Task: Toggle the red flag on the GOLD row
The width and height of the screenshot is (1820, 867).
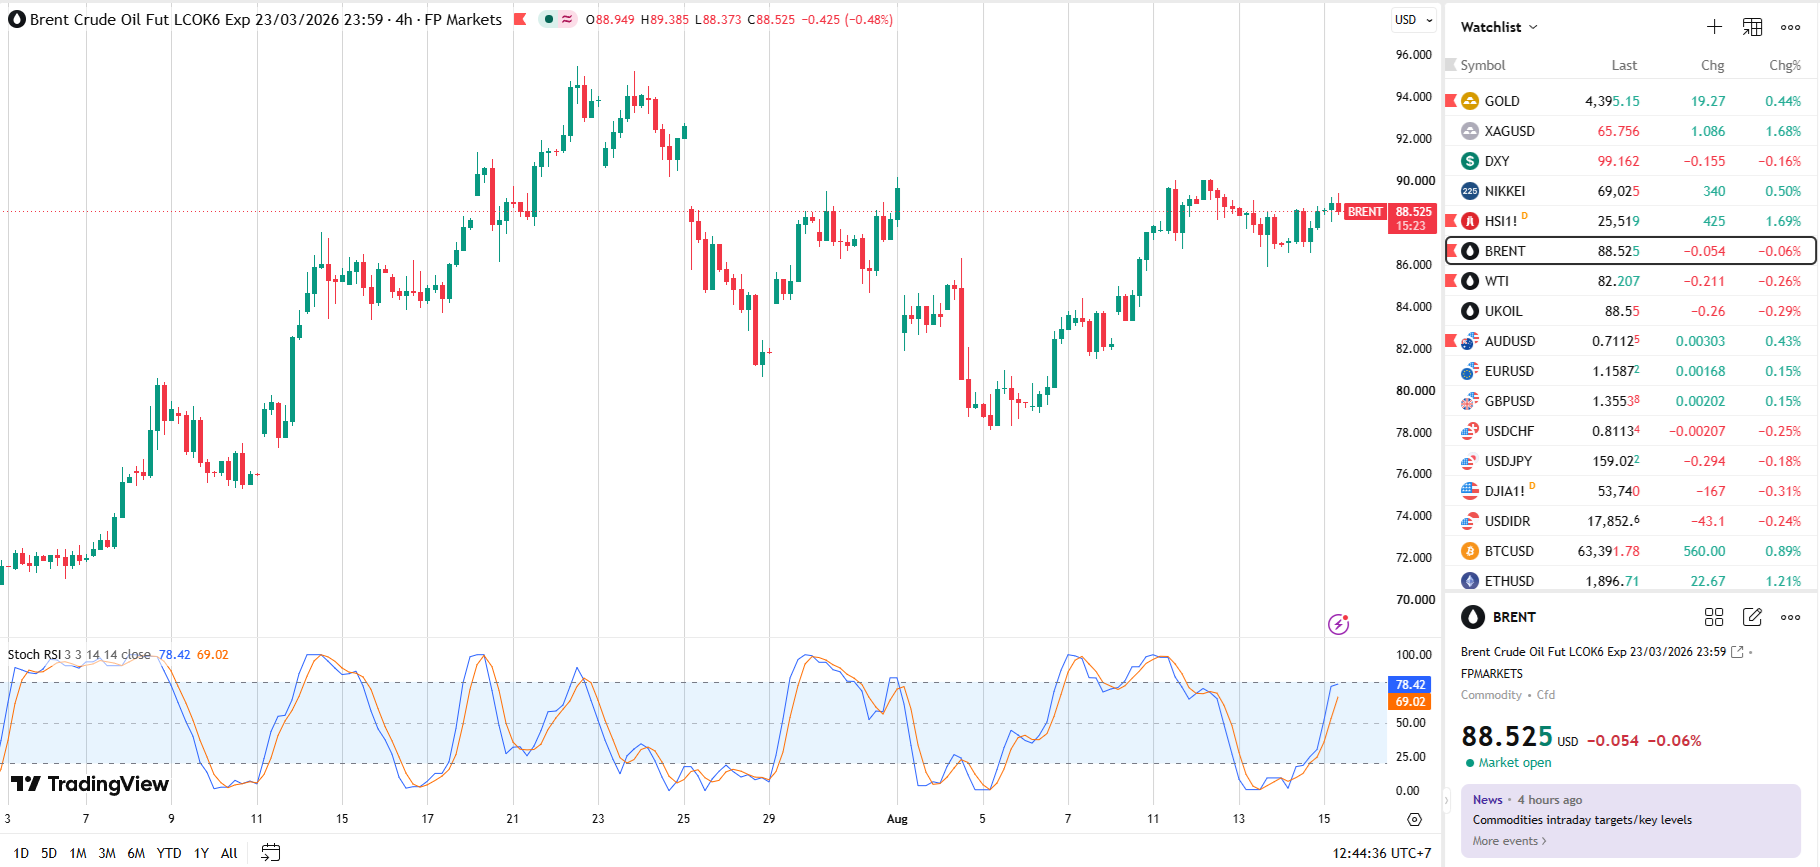Action: click(1451, 101)
